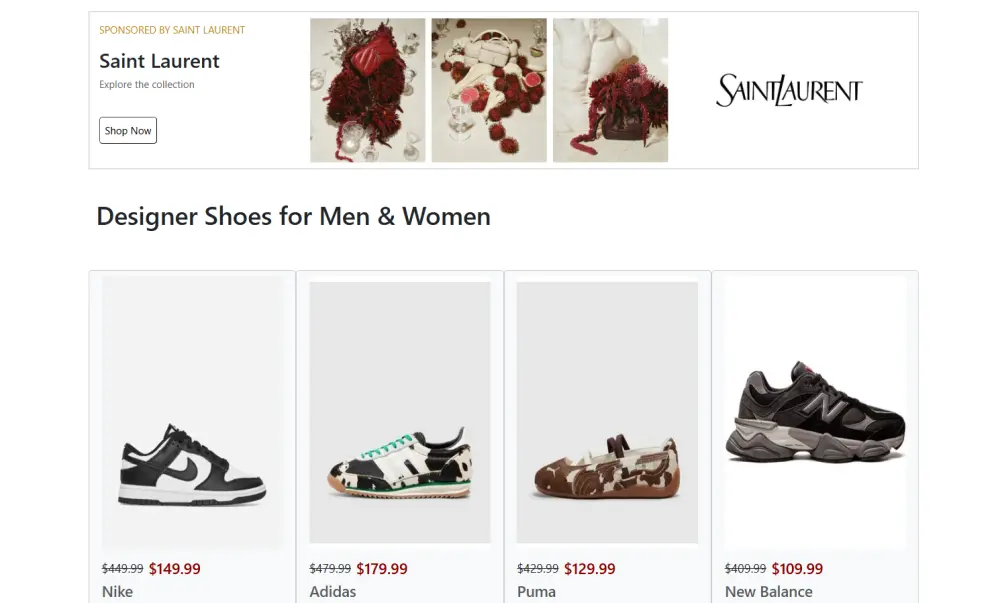Open the Adidas product title

click(333, 592)
